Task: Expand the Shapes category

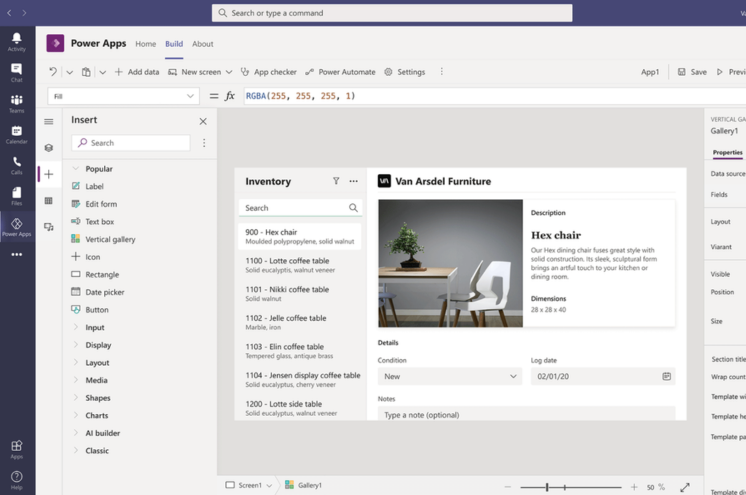Action: click(x=76, y=397)
